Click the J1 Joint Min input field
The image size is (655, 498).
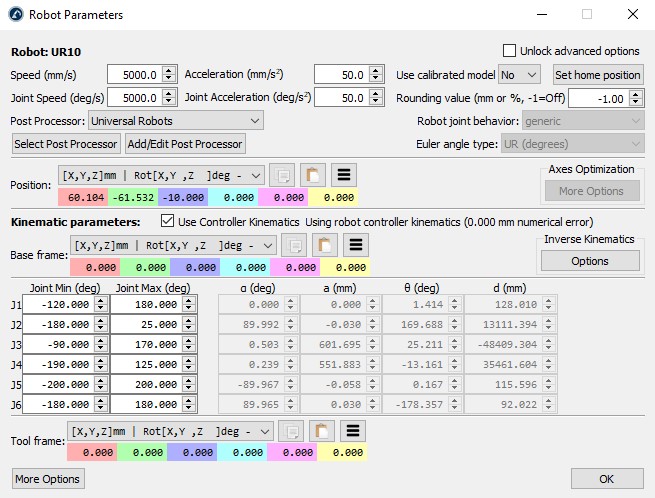click(x=57, y=304)
